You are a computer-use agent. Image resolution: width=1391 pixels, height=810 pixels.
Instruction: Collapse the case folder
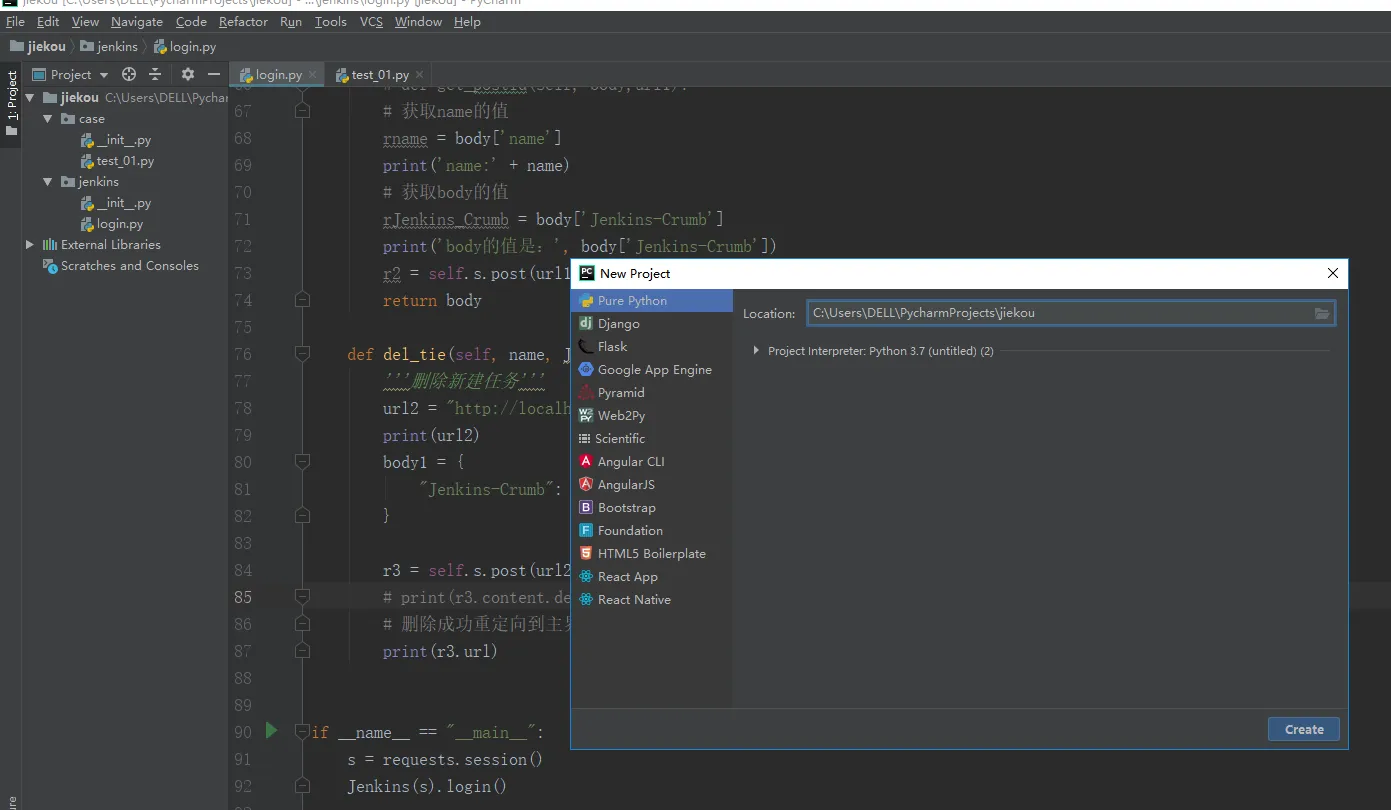tap(47, 119)
